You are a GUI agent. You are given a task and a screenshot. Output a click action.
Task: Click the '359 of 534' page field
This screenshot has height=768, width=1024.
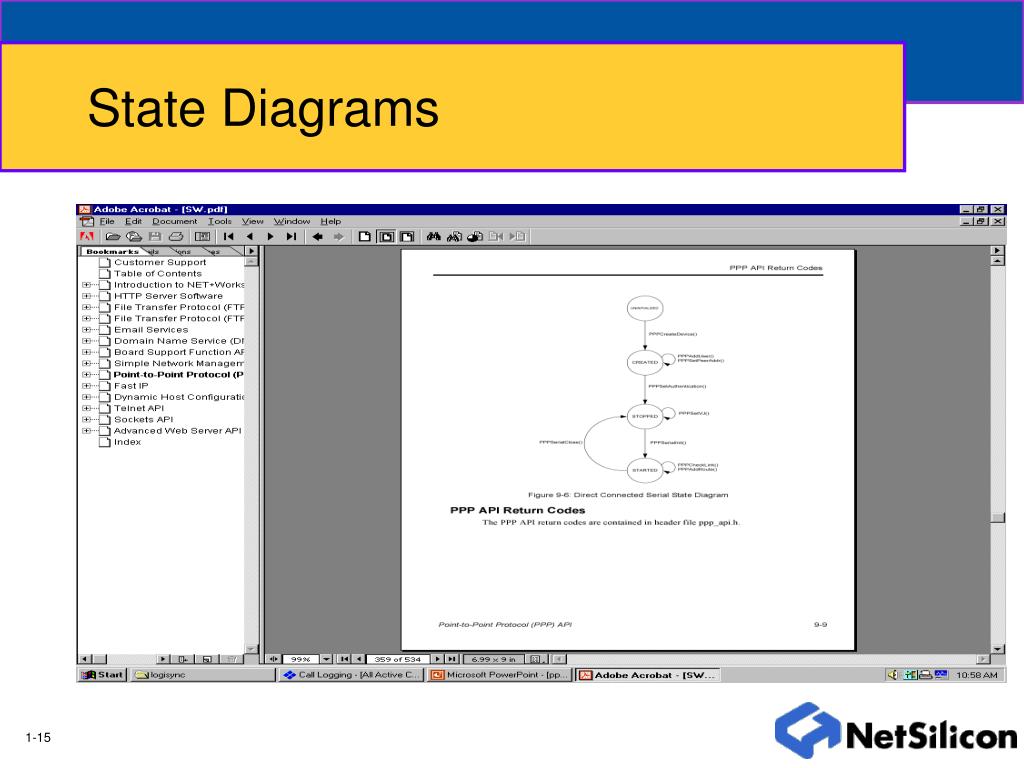click(398, 659)
